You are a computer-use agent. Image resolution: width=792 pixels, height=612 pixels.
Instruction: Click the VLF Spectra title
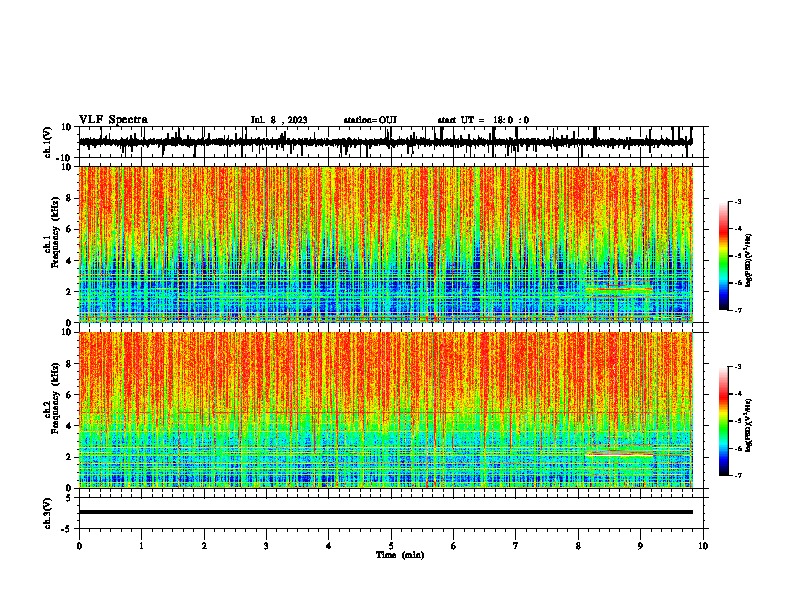point(113,120)
